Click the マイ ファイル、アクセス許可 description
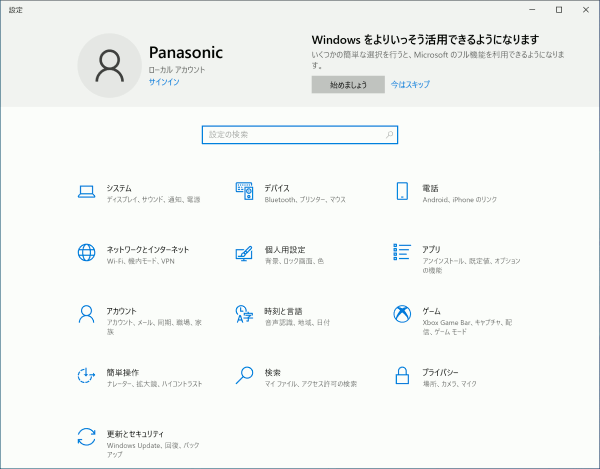600x469 pixels. 311,384
